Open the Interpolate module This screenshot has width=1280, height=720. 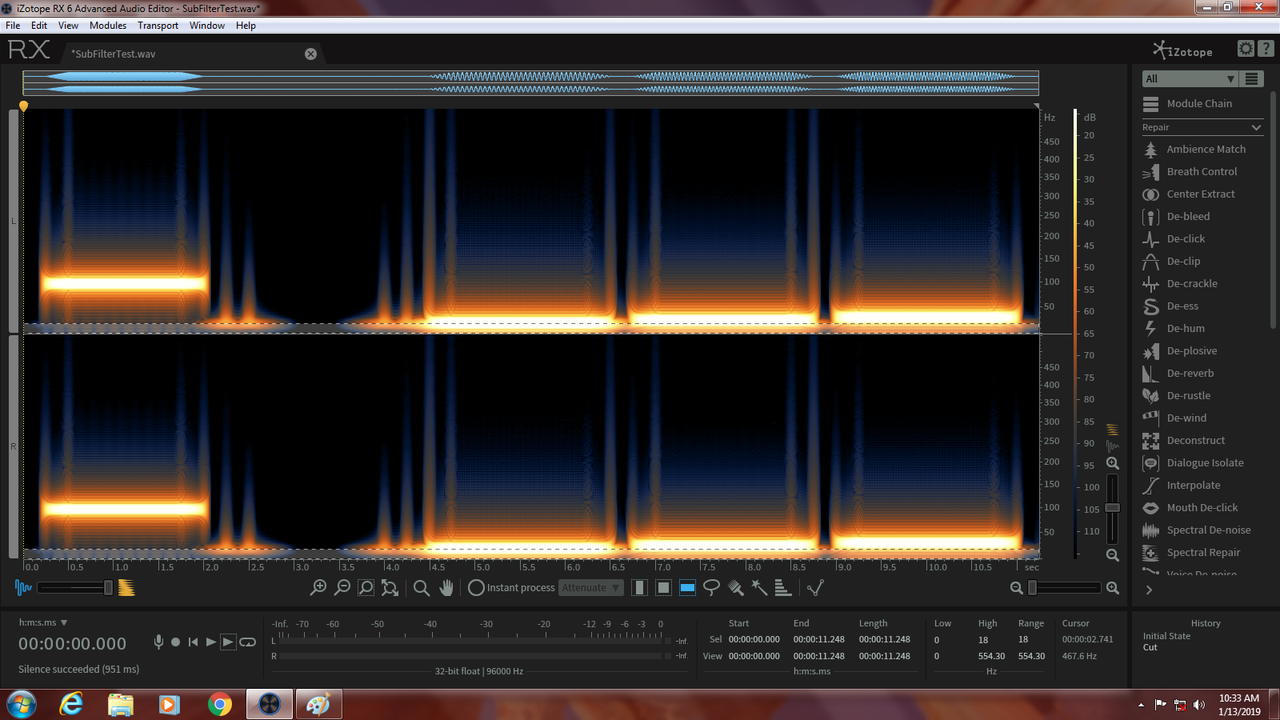[1196, 485]
